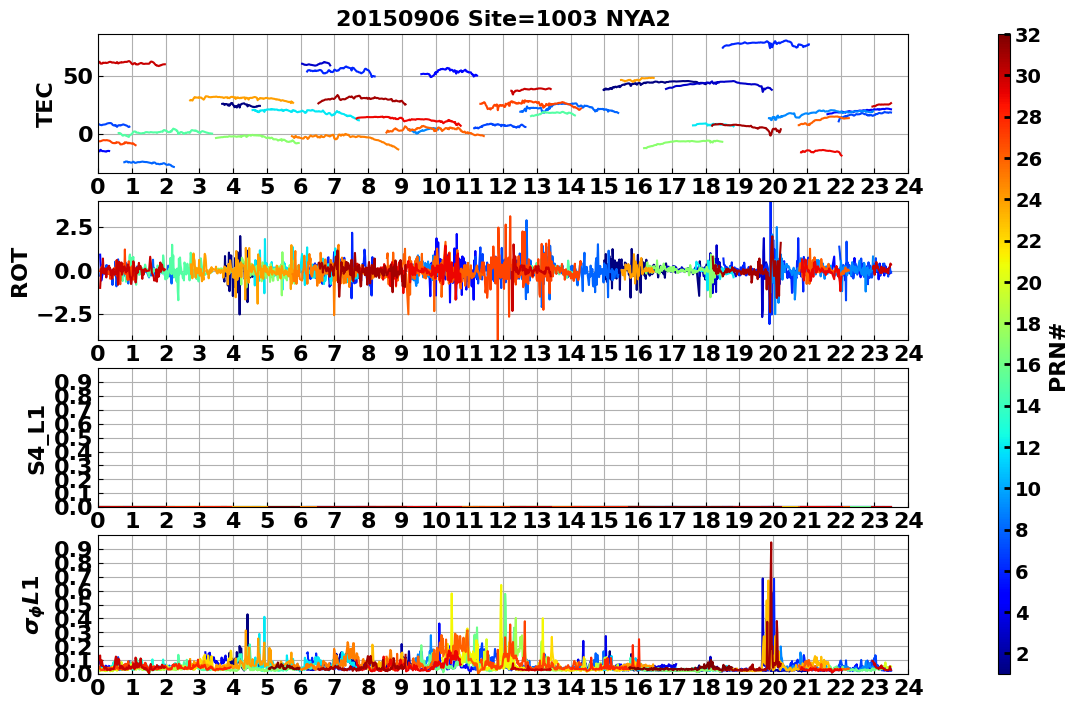Click hour '6' under the TEC panel

point(301,186)
